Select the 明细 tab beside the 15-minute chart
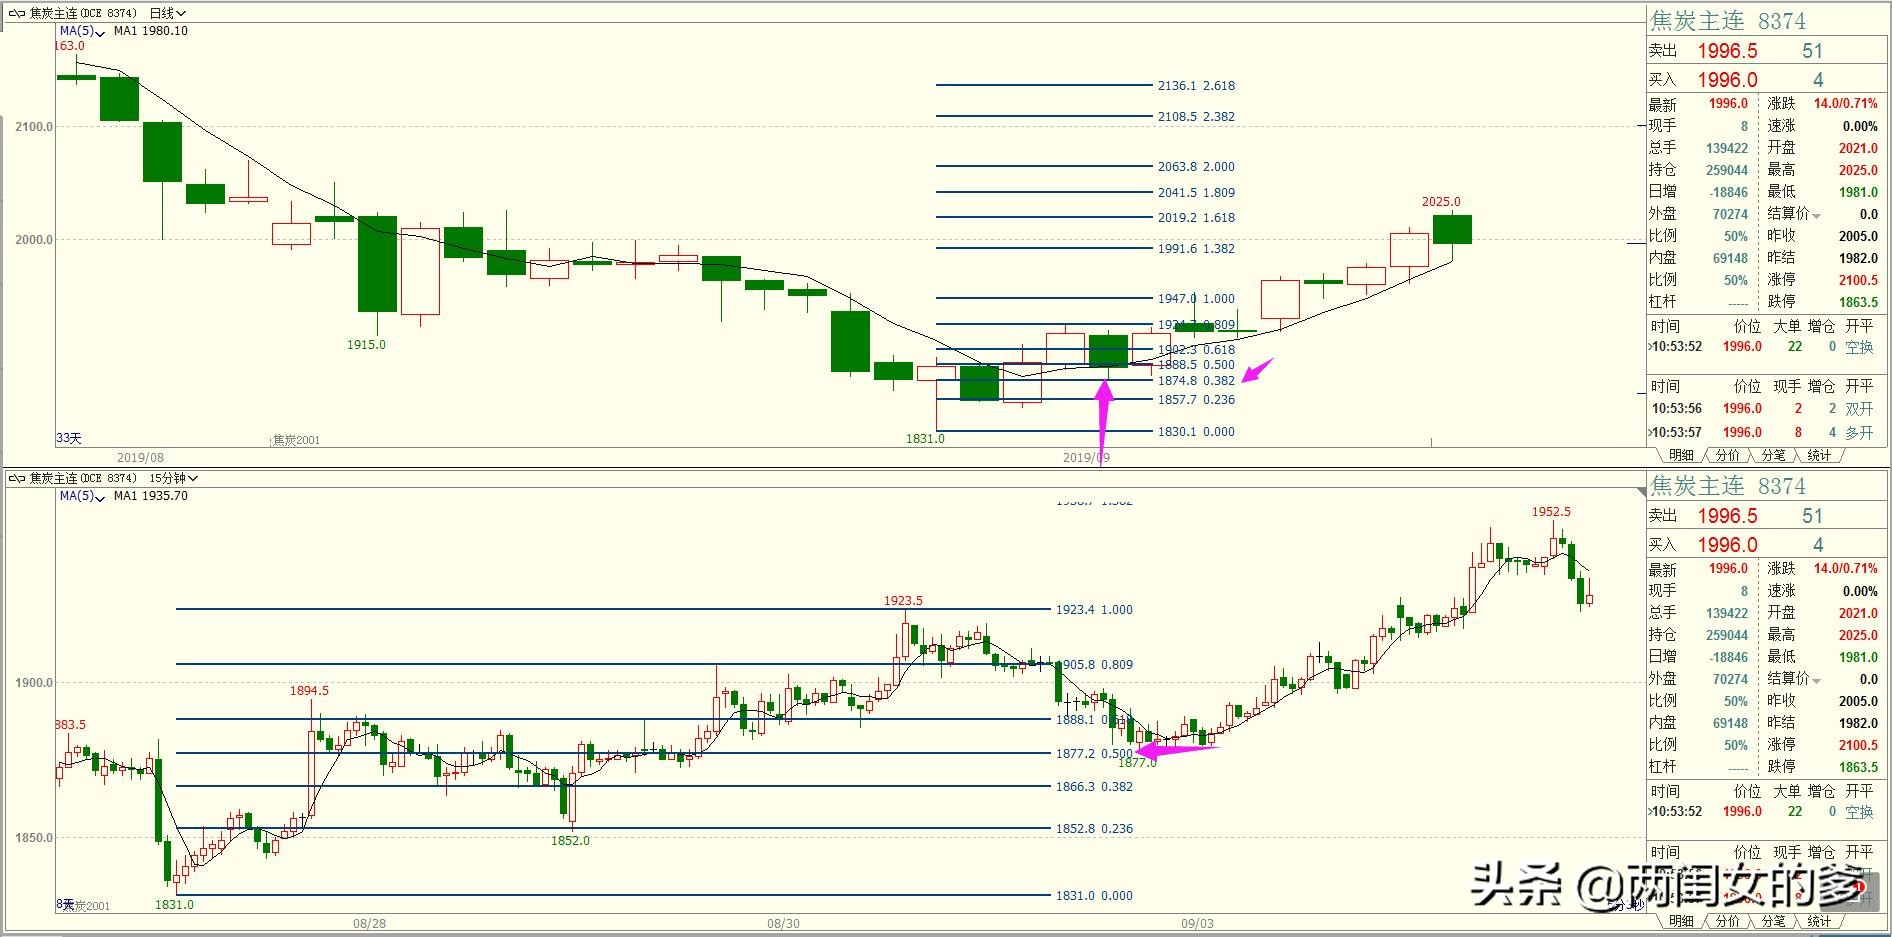 [x=1681, y=921]
